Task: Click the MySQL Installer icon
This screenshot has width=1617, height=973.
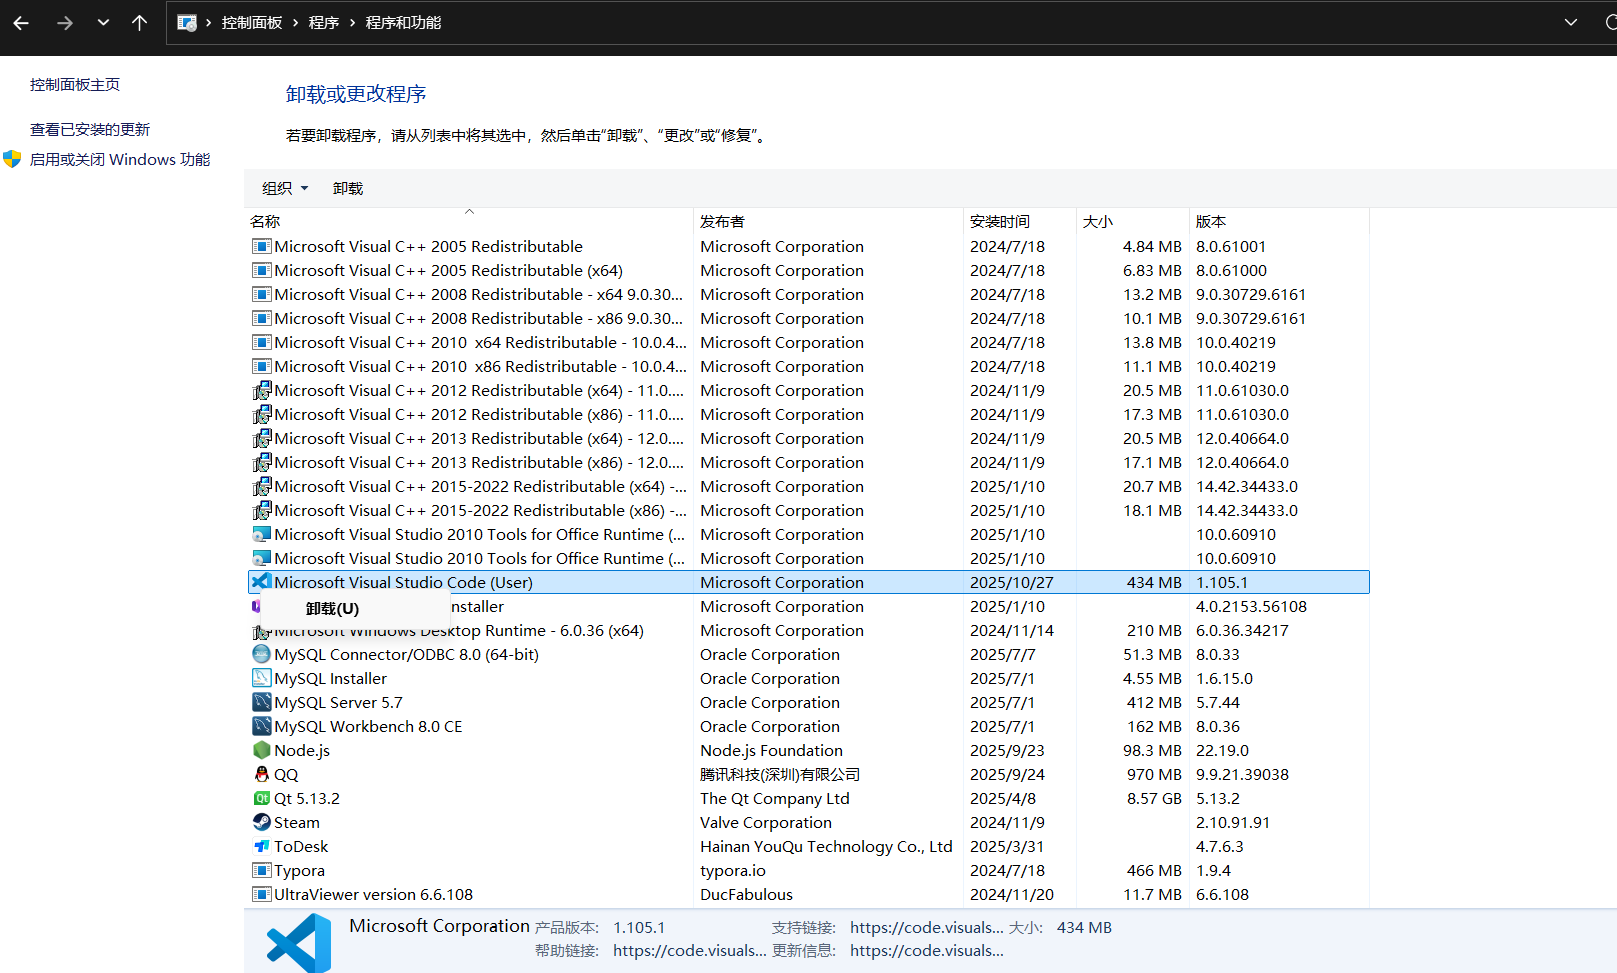Action: pyautogui.click(x=261, y=678)
